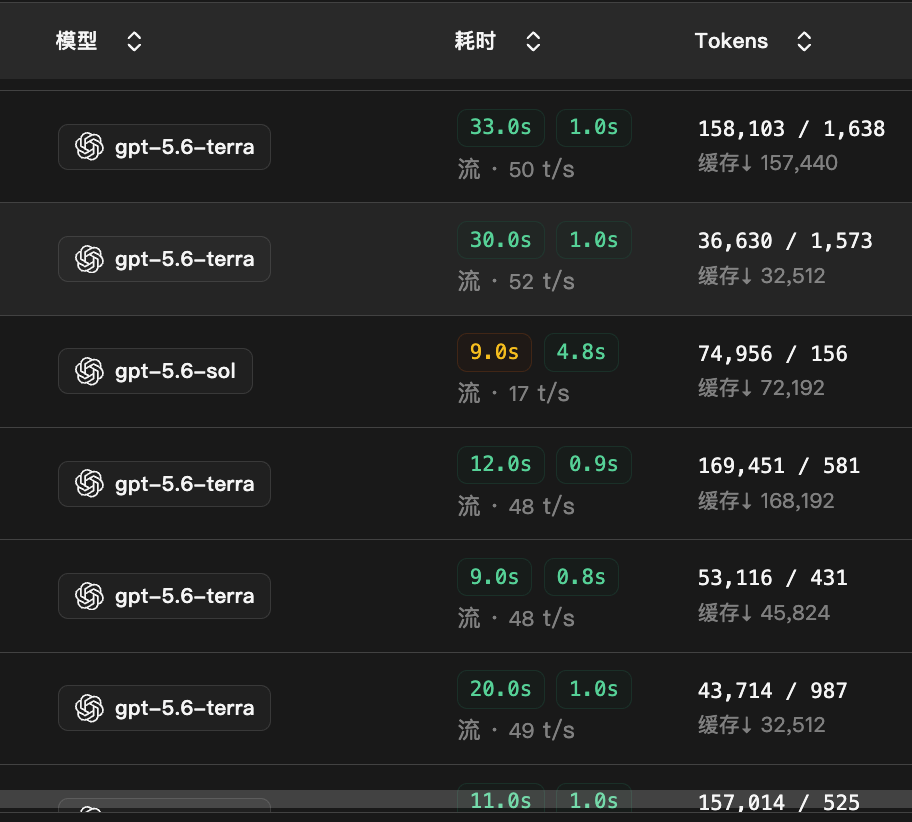The height and width of the screenshot is (822, 912).
Task: Click the 33.0s duration badge
Action: pos(501,127)
